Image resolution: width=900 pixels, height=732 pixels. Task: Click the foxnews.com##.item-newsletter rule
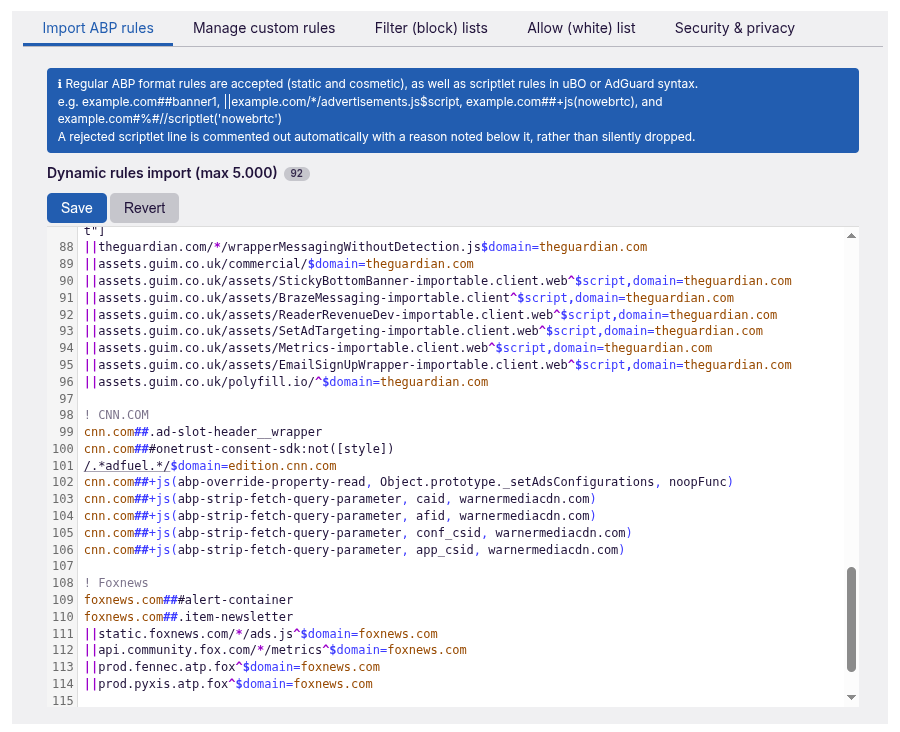(x=189, y=617)
